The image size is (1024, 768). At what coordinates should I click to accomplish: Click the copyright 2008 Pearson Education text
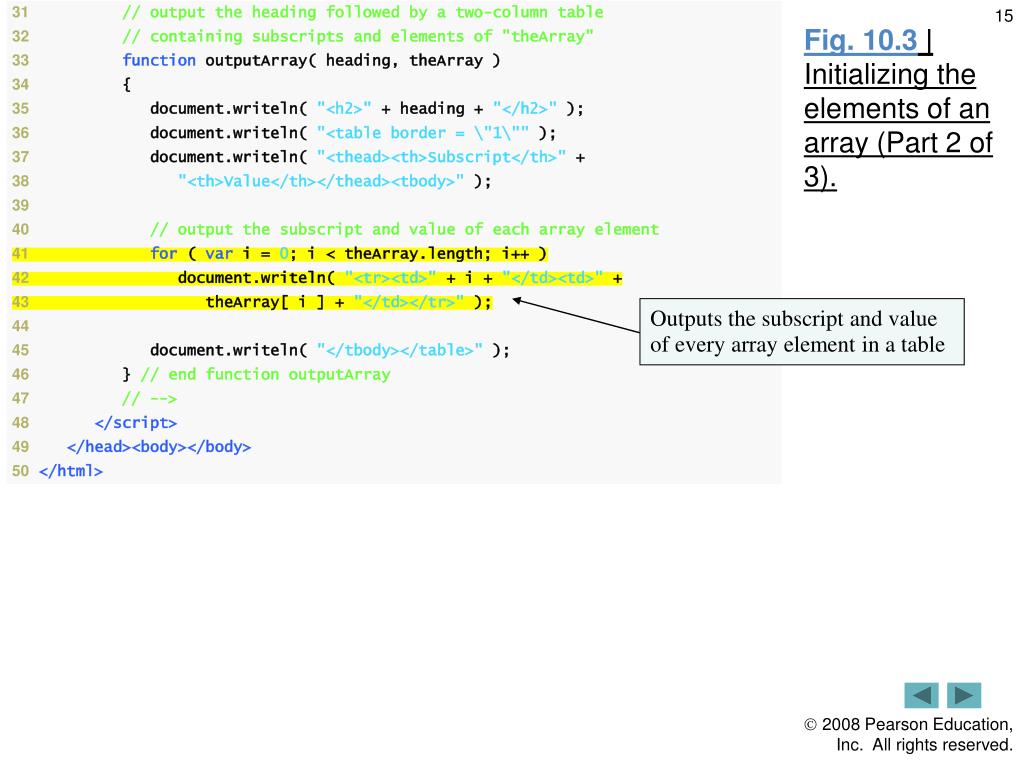coord(908,735)
